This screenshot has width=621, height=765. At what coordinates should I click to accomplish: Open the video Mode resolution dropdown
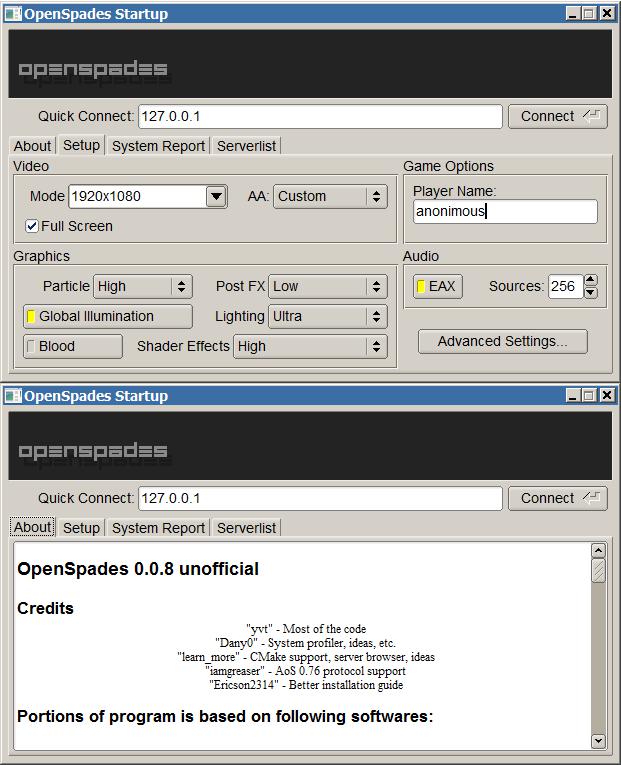[x=217, y=197]
